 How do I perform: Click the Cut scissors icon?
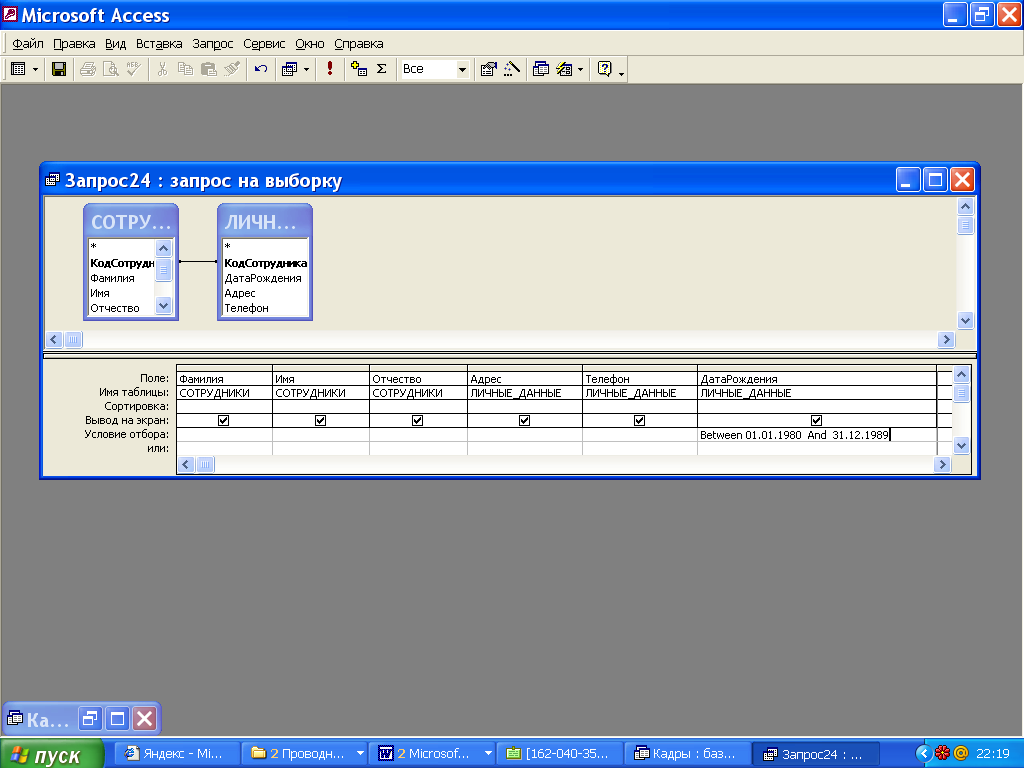tap(163, 69)
